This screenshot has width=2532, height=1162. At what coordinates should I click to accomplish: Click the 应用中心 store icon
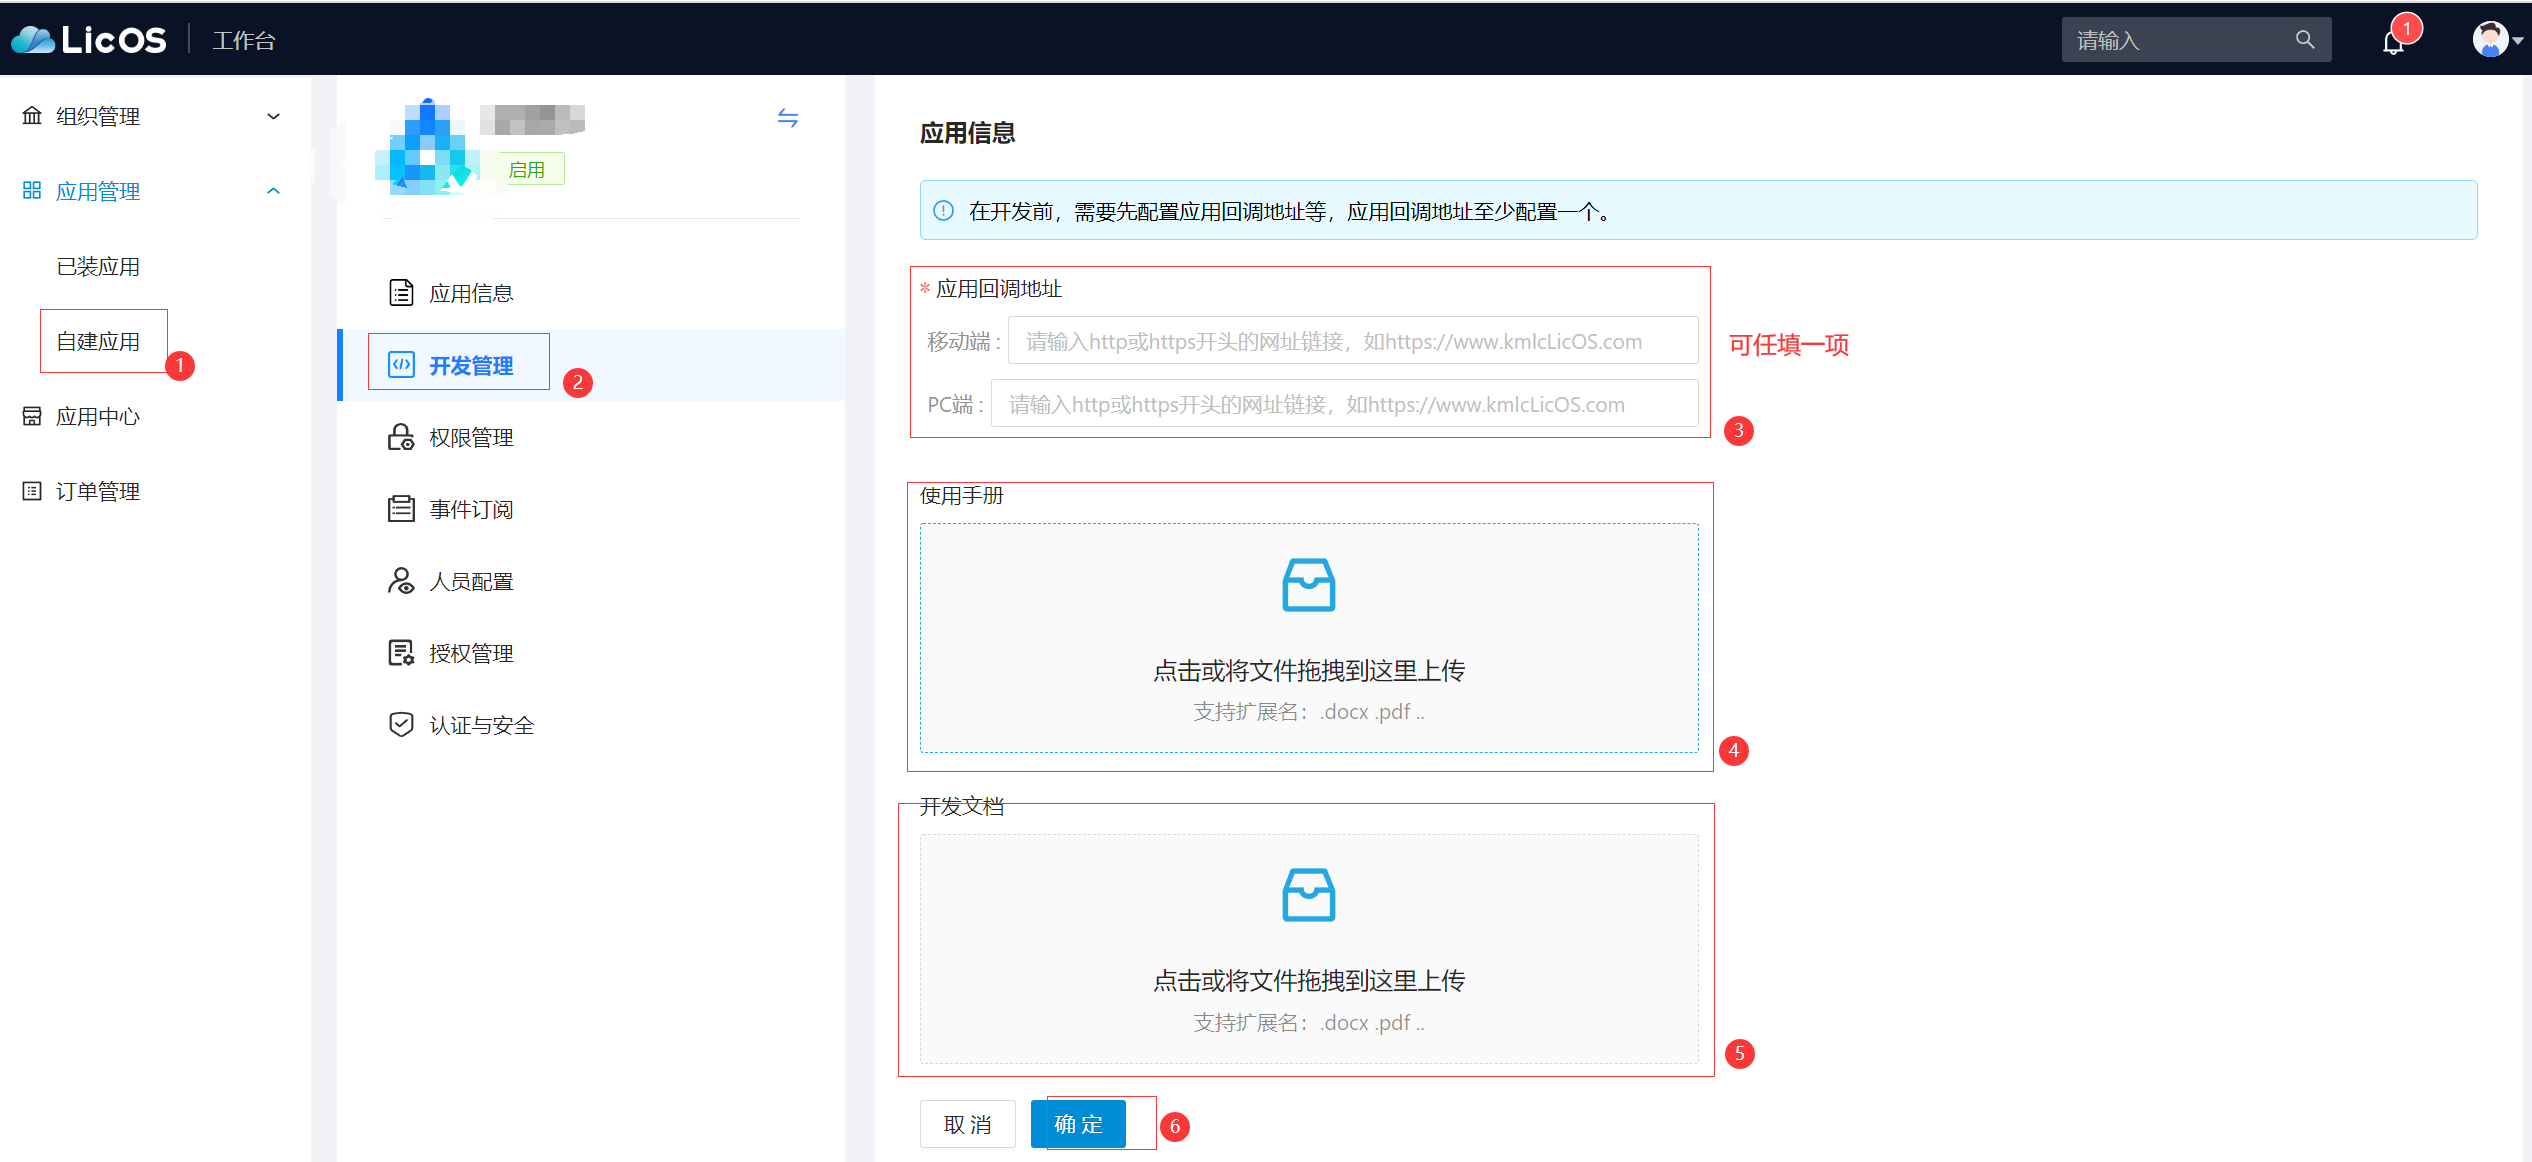(x=32, y=416)
